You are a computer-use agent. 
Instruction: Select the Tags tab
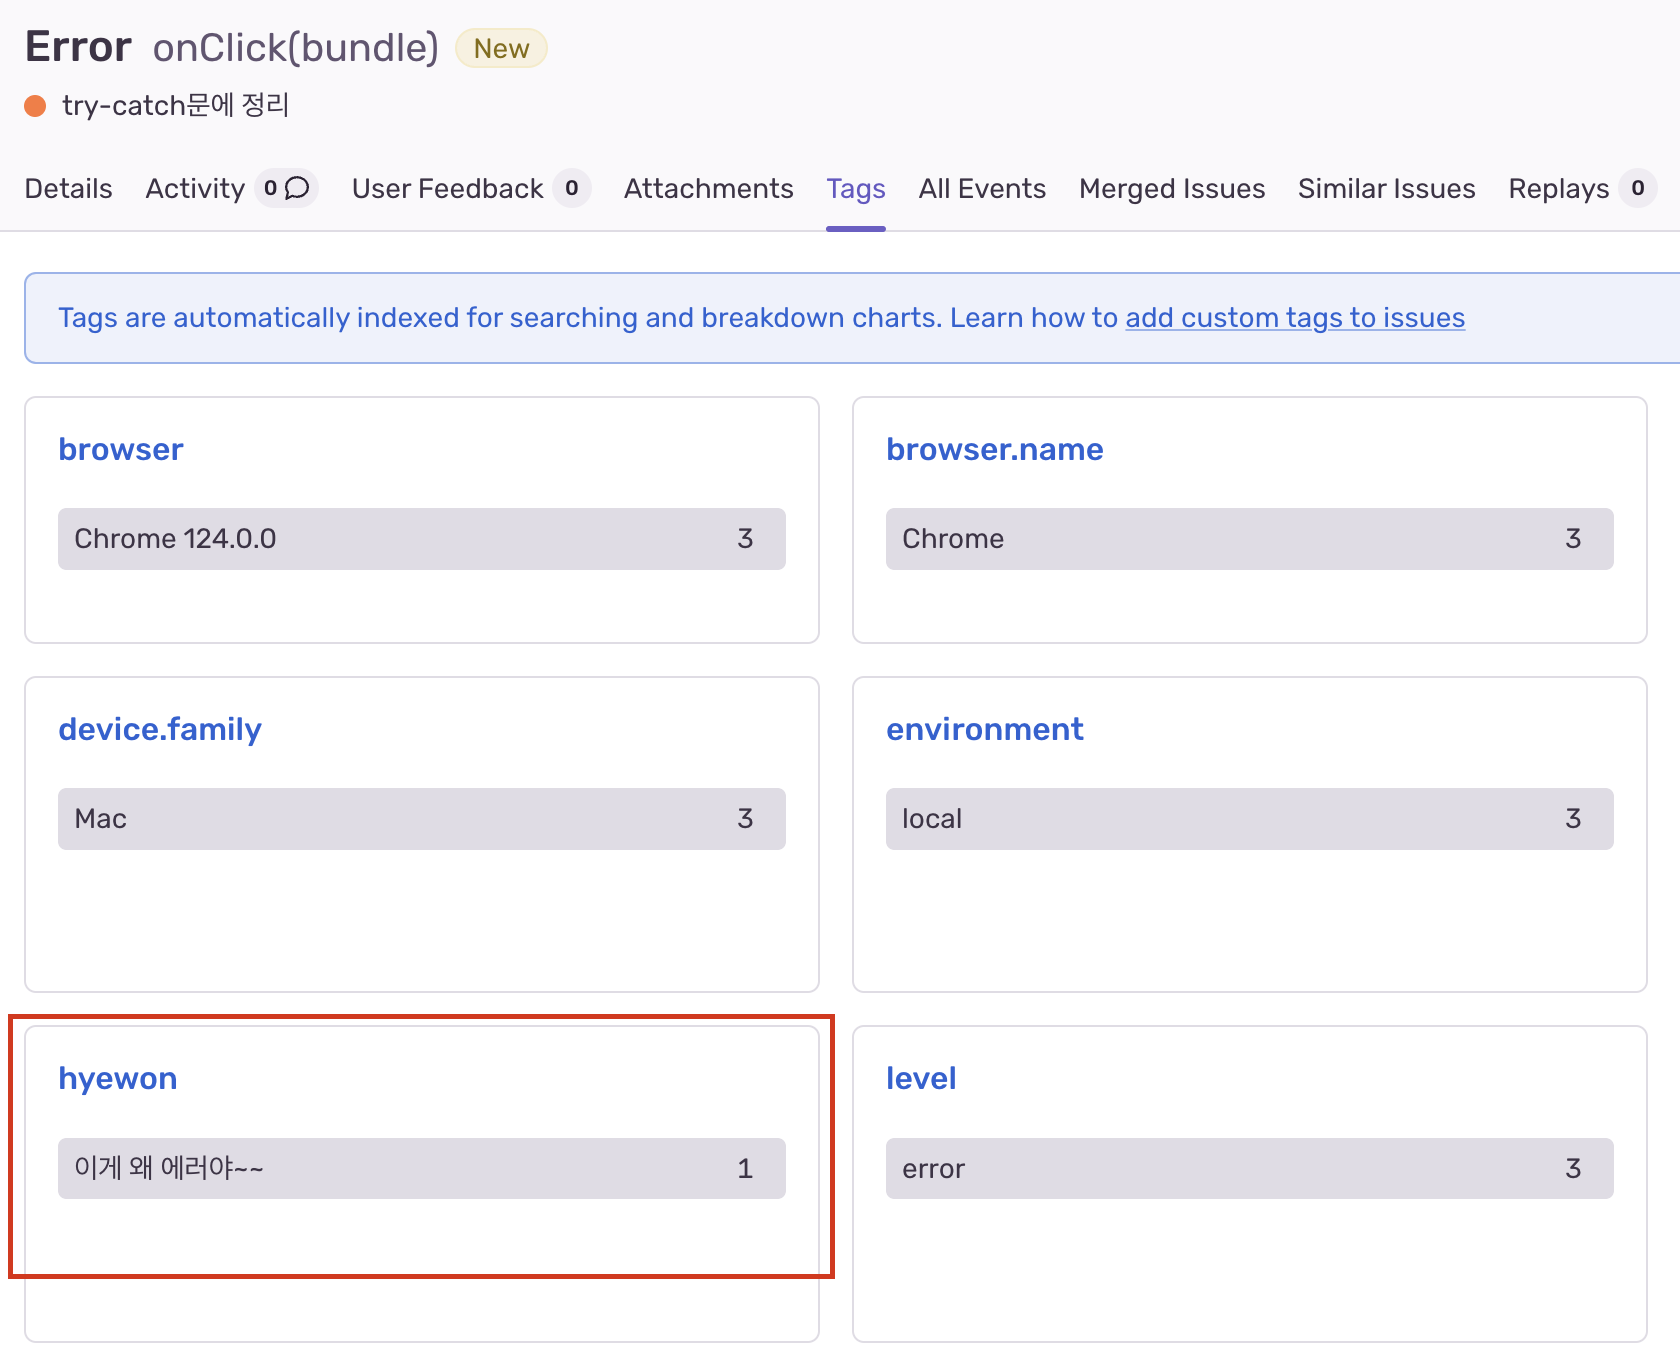point(856,188)
